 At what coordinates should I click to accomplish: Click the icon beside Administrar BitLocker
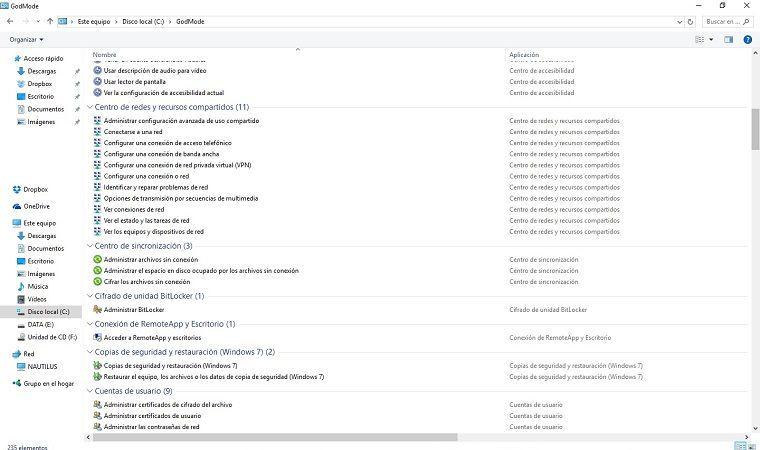click(x=97, y=309)
